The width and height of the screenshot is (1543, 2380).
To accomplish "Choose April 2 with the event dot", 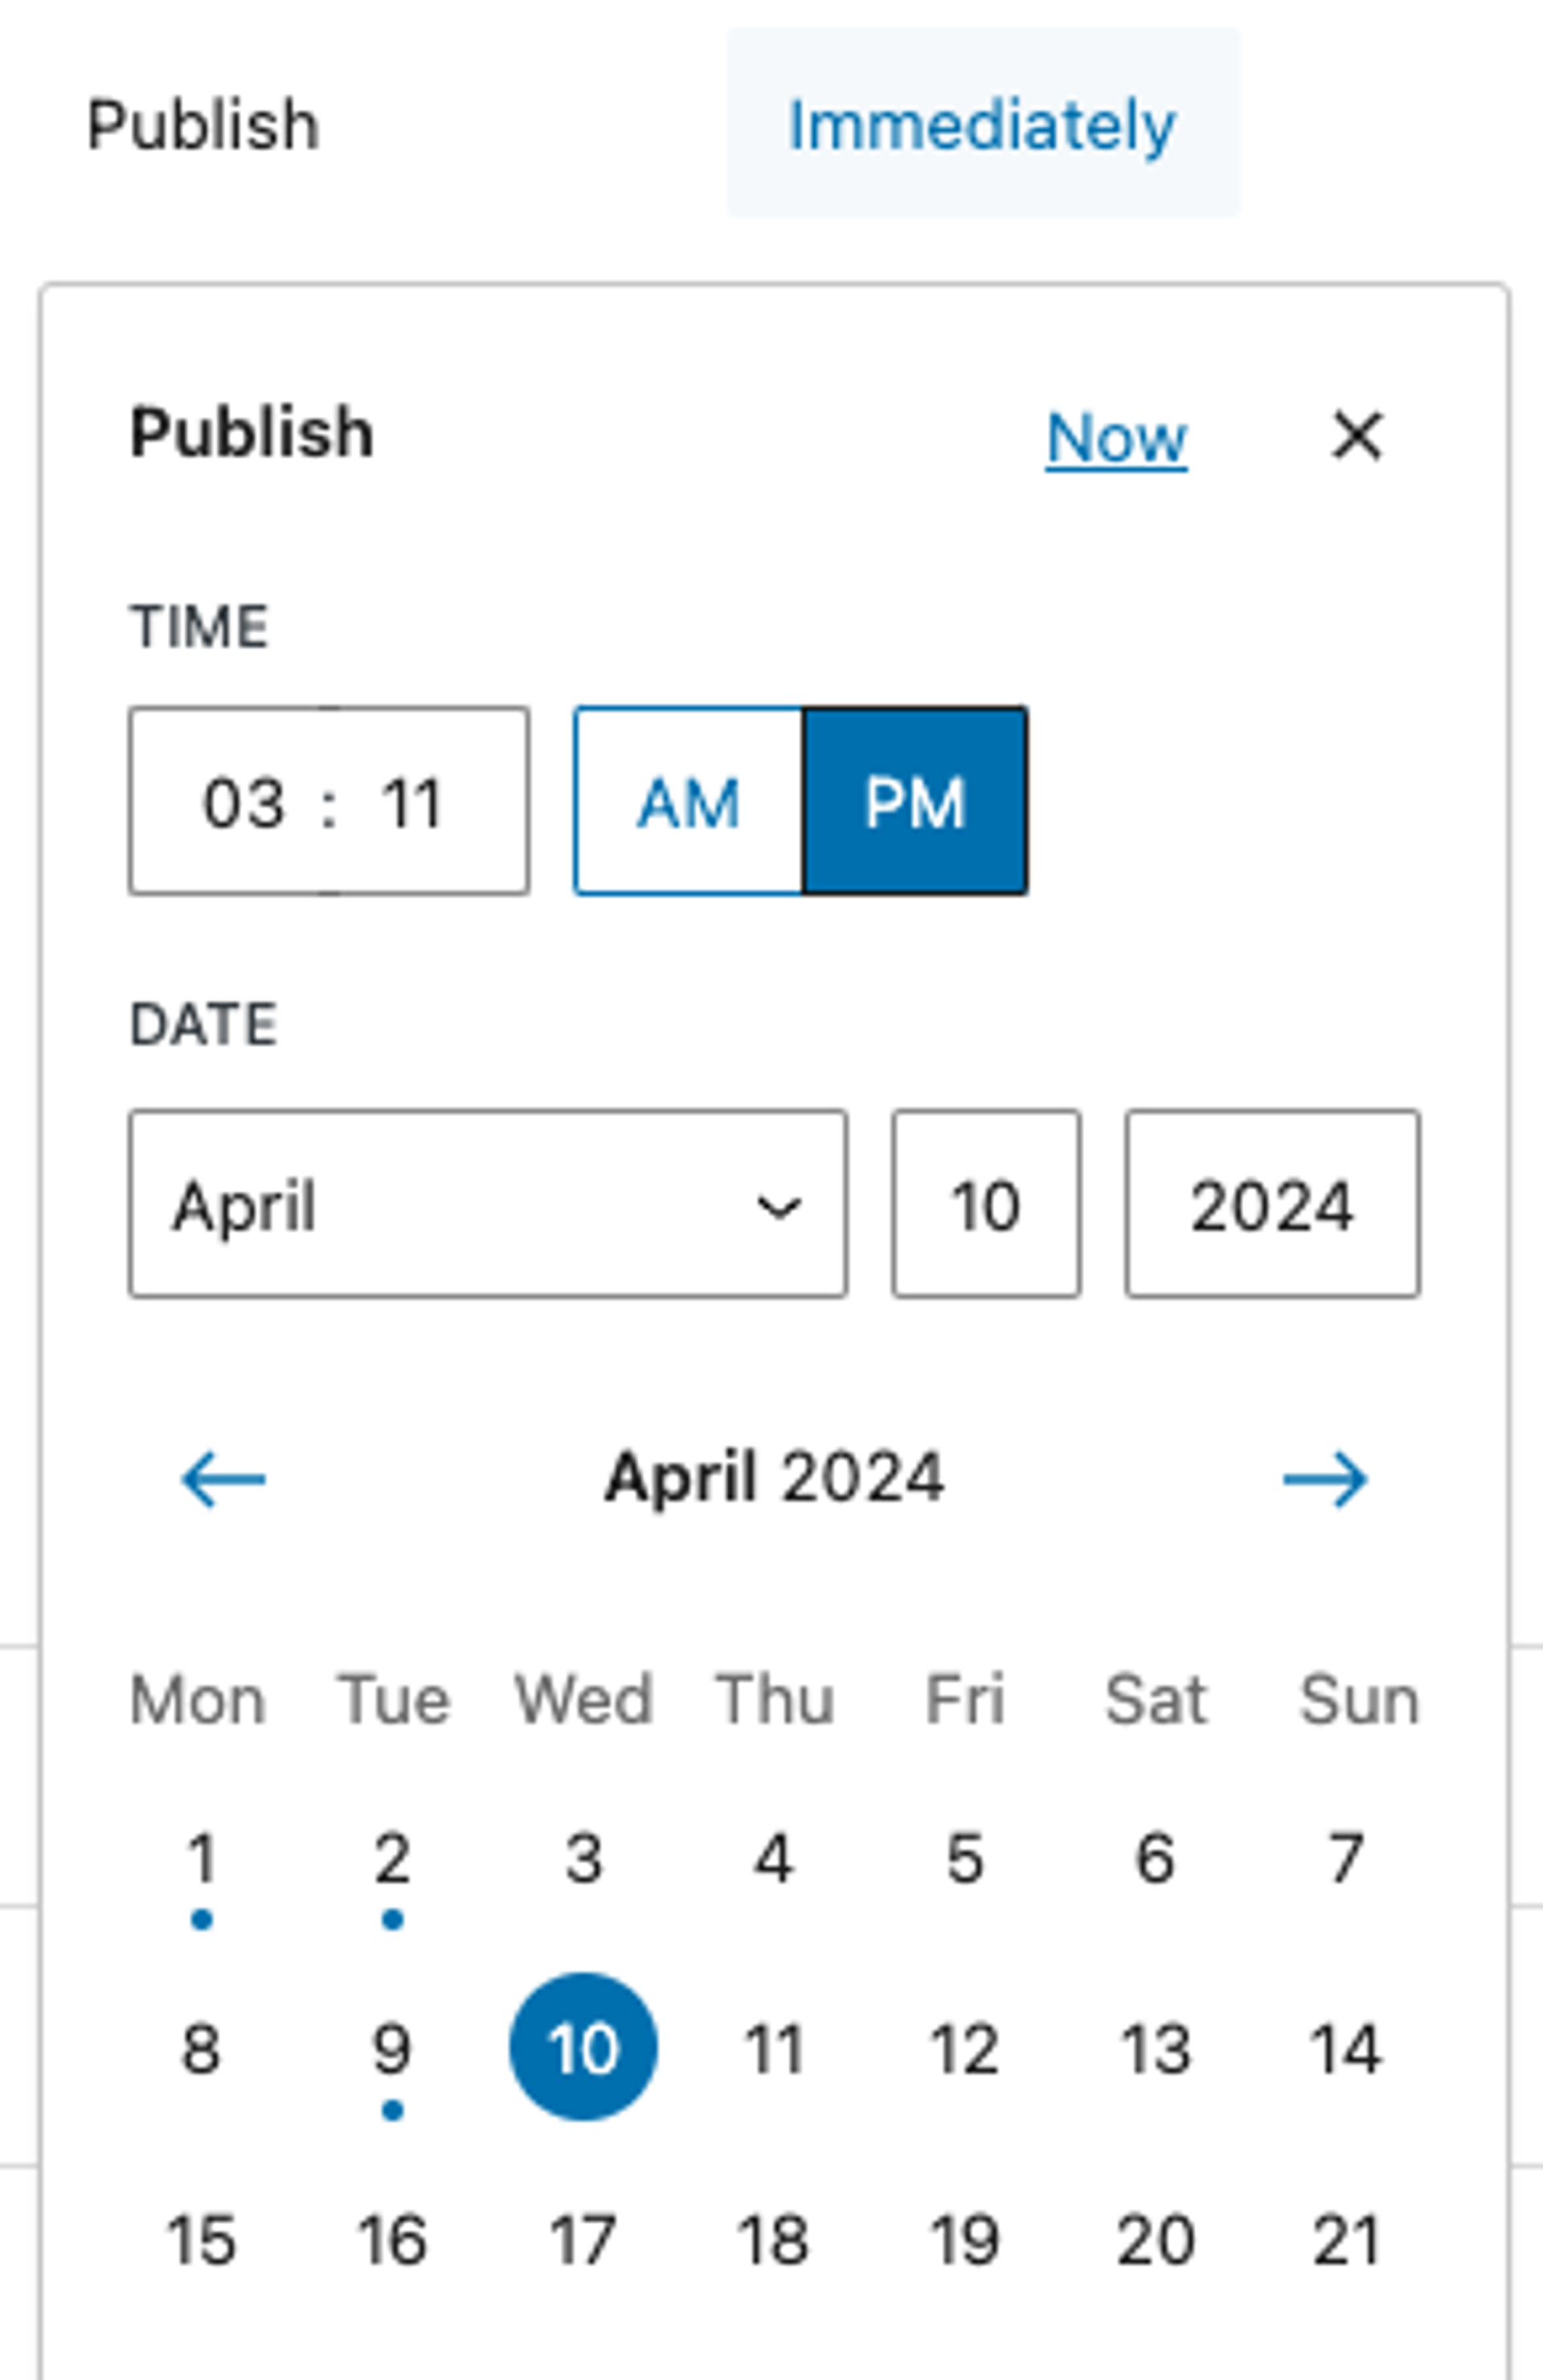I will 392,1857.
